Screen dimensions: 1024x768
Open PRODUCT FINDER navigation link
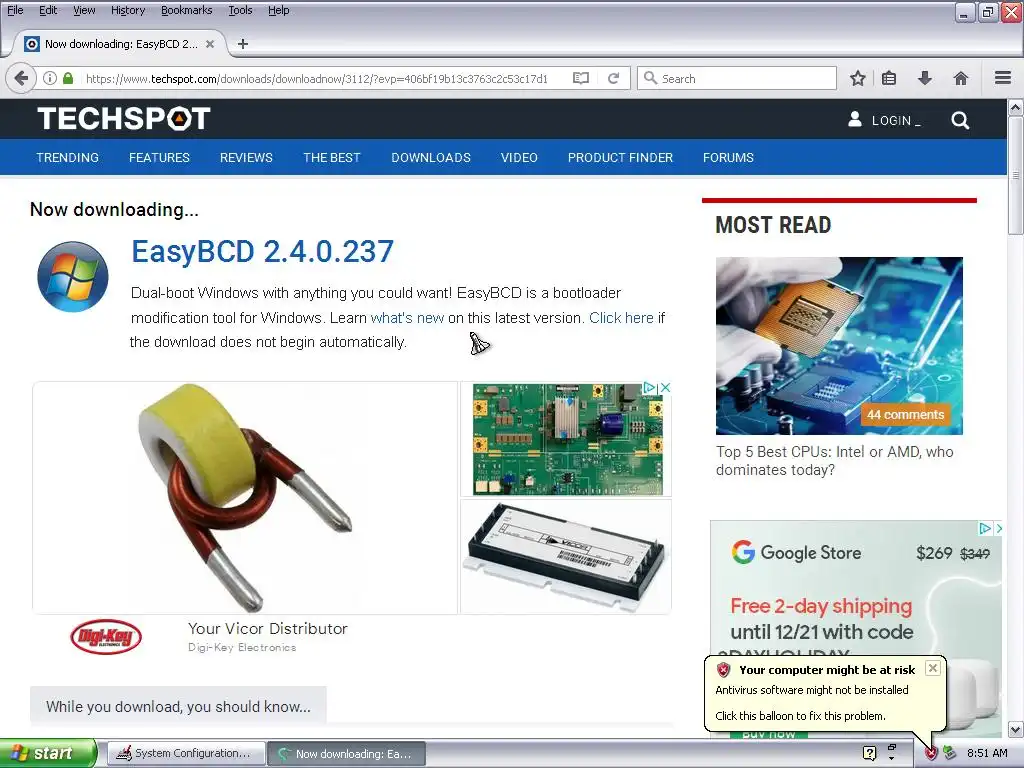(x=620, y=157)
